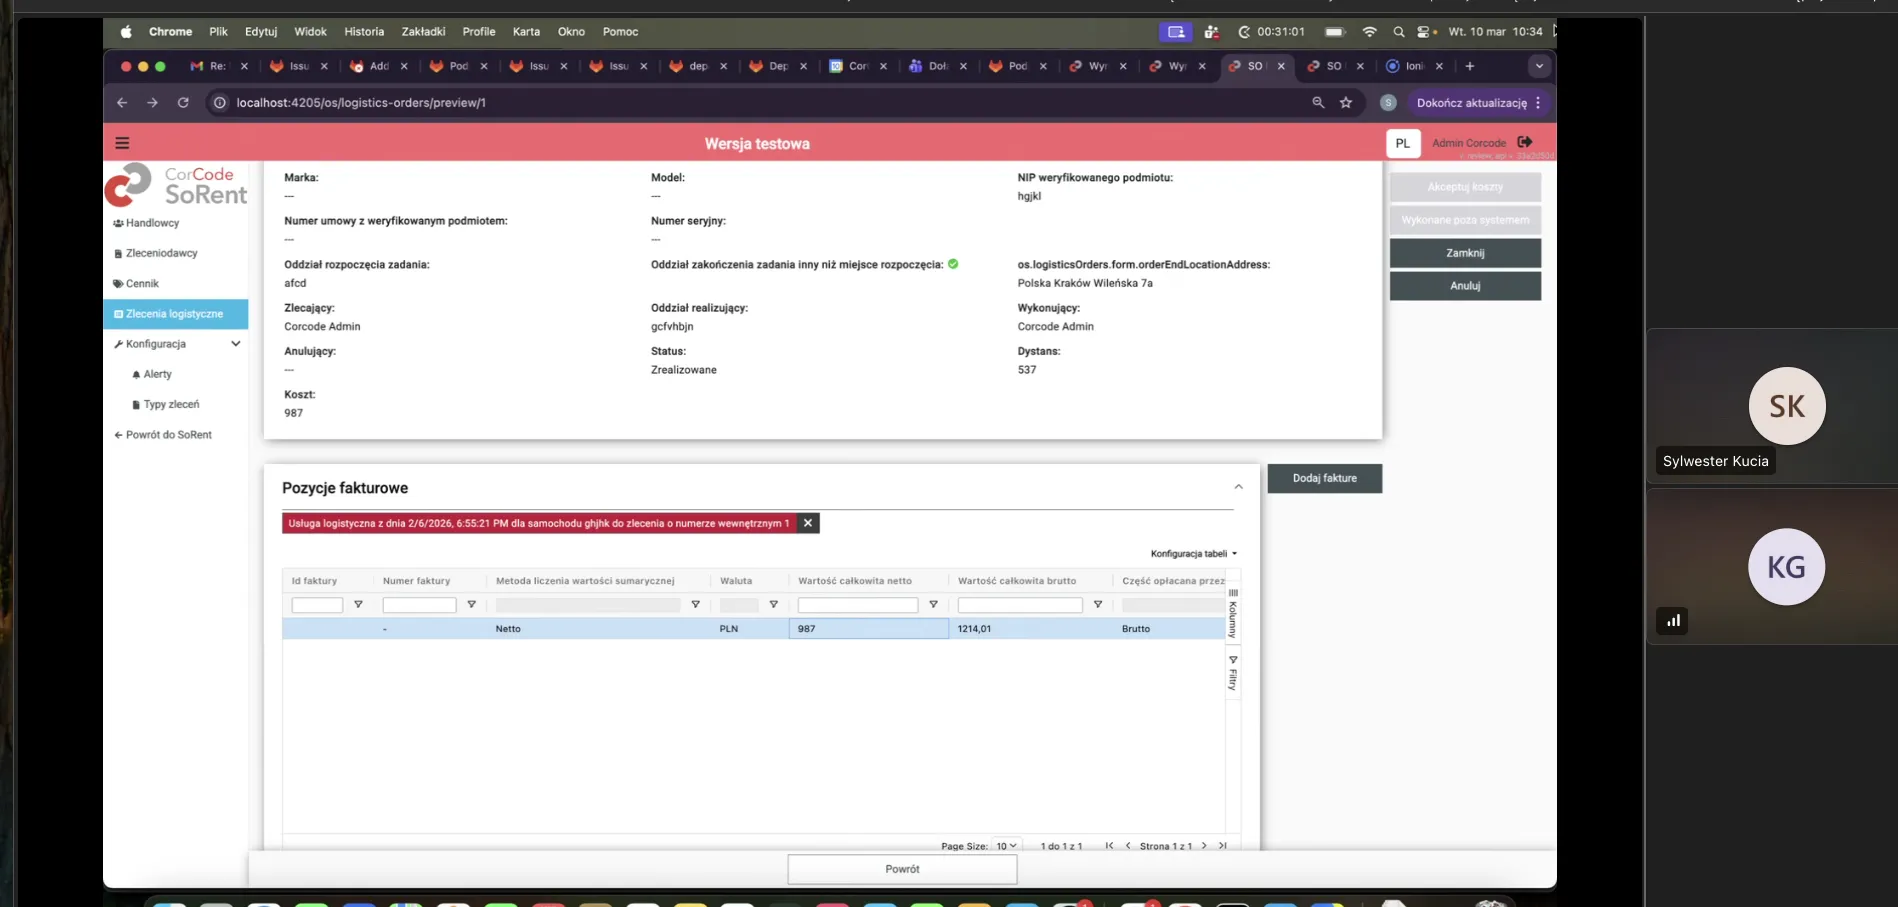Click into Wartość całkowita netto filter field
The width and height of the screenshot is (1898, 907).
tap(857, 605)
